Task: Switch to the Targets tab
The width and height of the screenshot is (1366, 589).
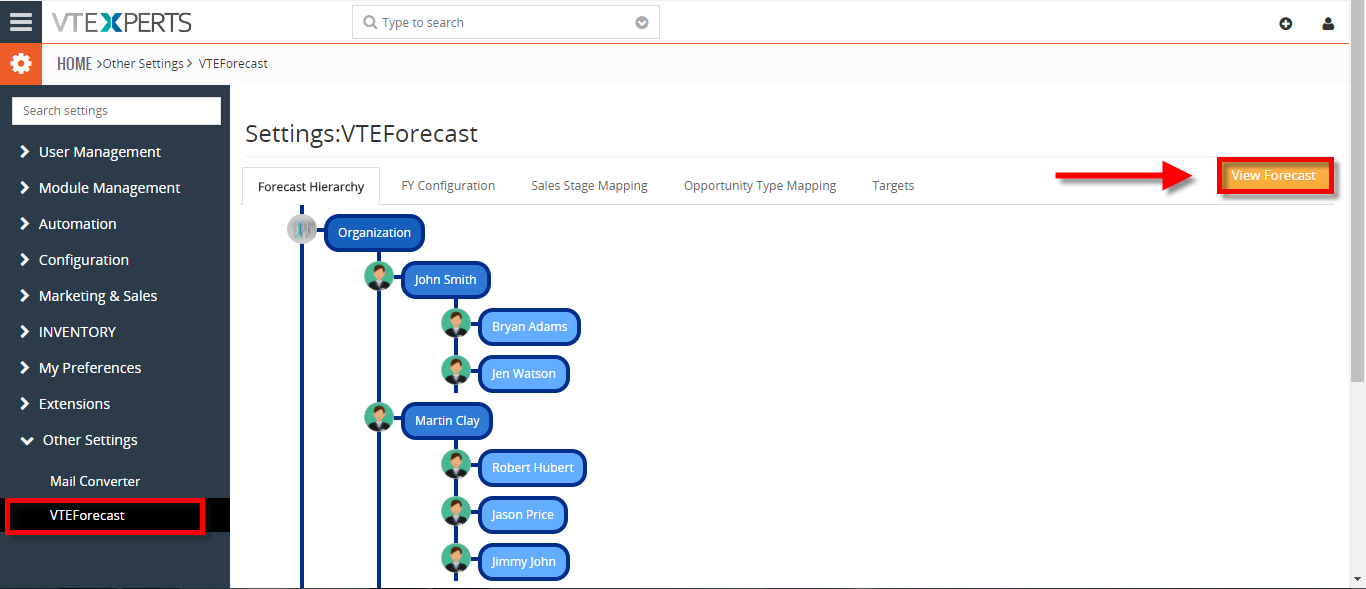Action: (x=893, y=186)
